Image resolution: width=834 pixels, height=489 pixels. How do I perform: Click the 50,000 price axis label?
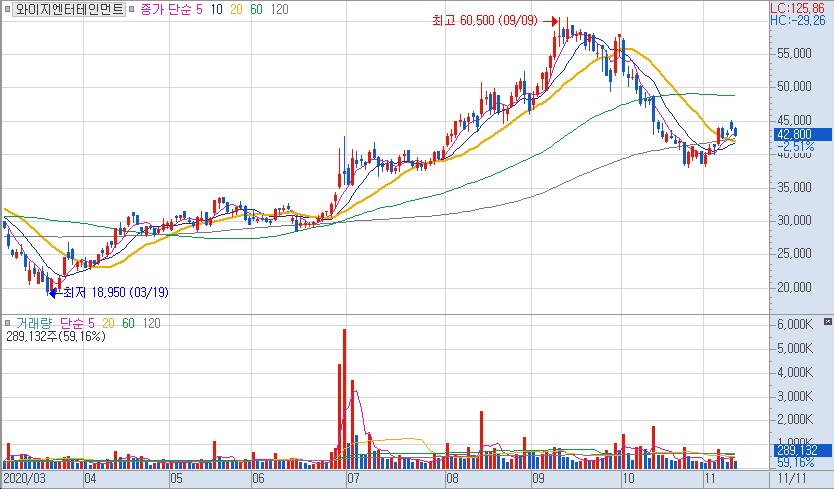[x=794, y=86]
